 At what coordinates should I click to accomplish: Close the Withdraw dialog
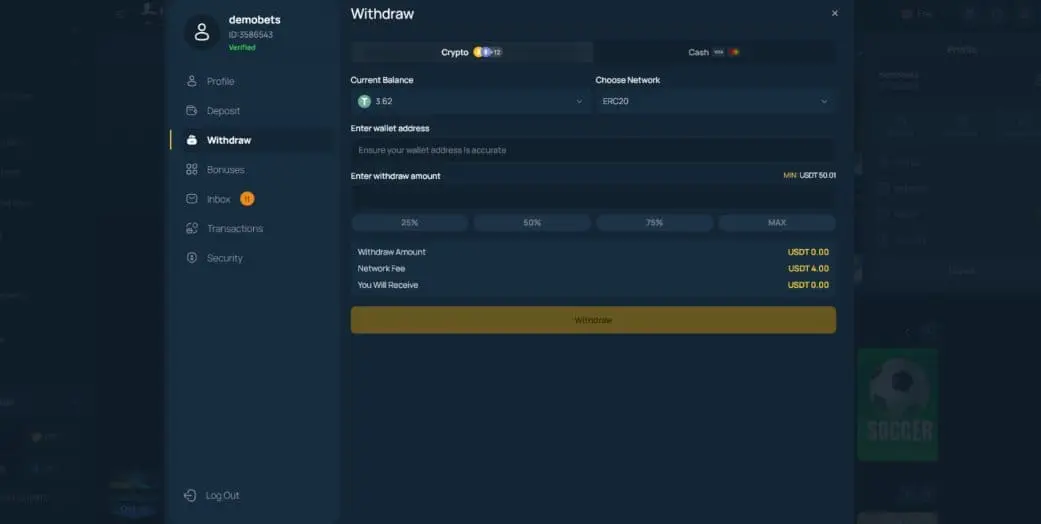coord(835,14)
